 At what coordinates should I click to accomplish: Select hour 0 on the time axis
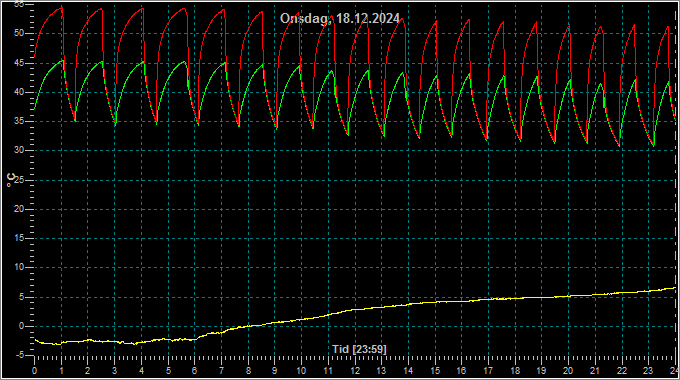[35, 371]
